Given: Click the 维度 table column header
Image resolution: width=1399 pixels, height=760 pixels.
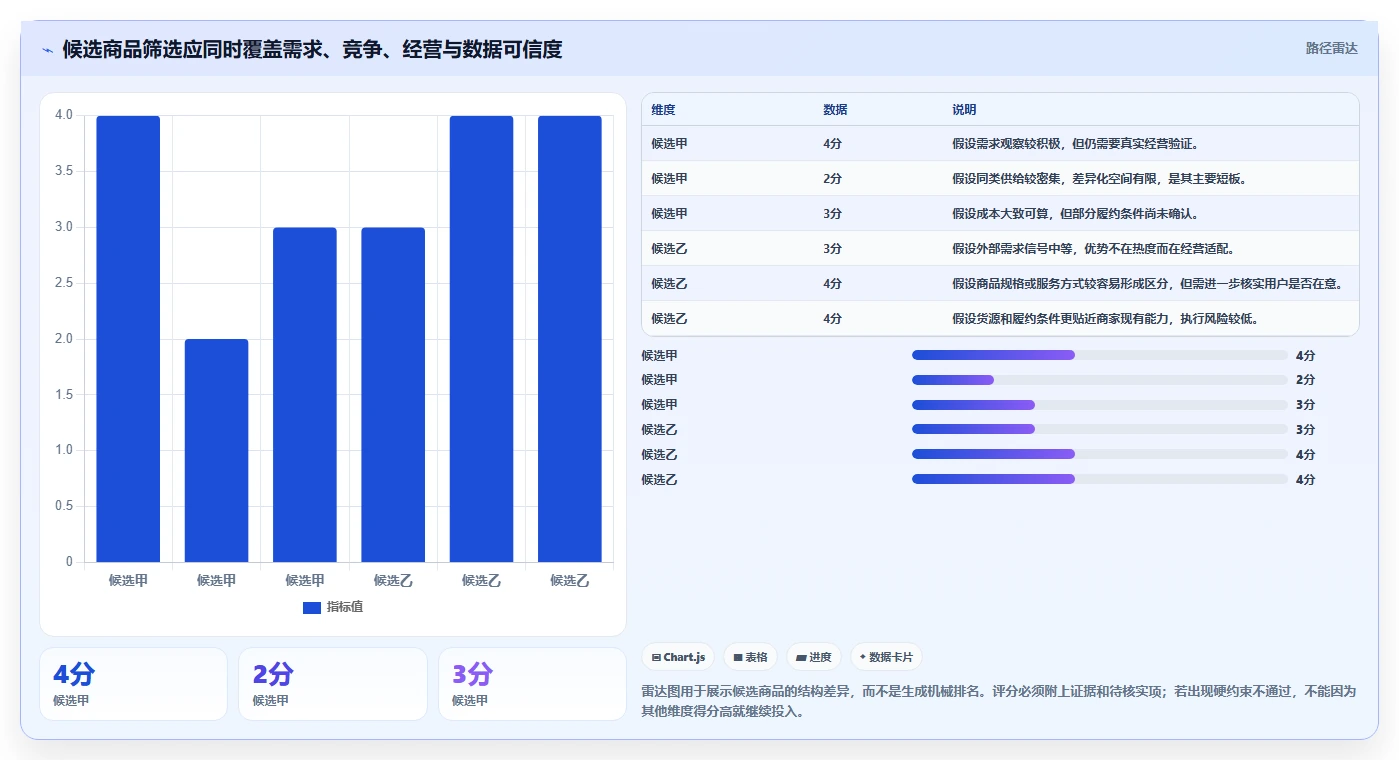Looking at the screenshot, I should tap(663, 109).
